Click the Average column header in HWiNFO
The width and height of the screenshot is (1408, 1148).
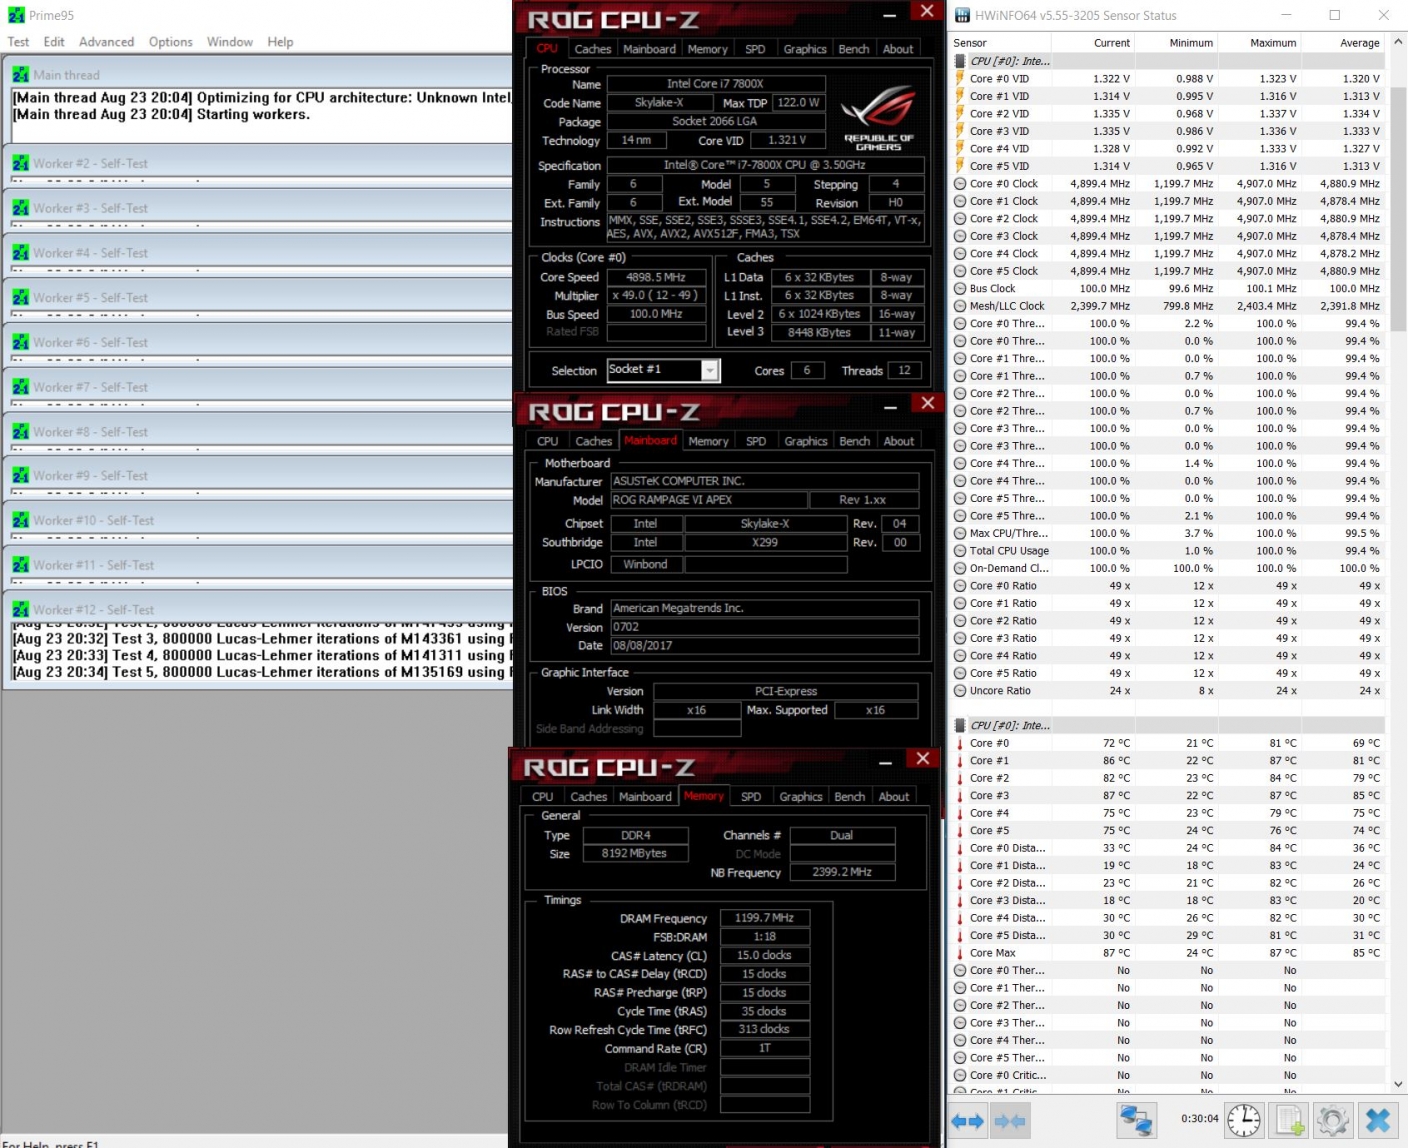(x=1358, y=43)
